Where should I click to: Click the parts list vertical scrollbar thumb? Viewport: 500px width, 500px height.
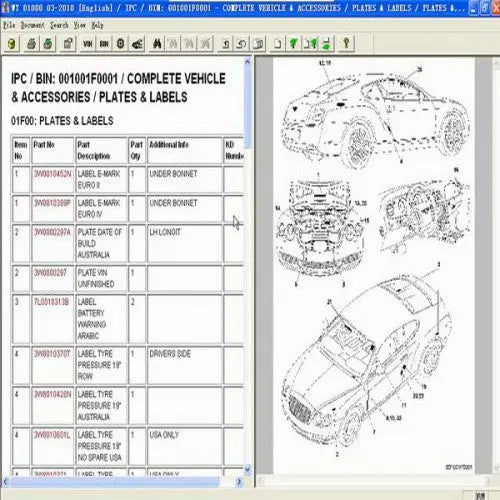pyautogui.click(x=247, y=107)
